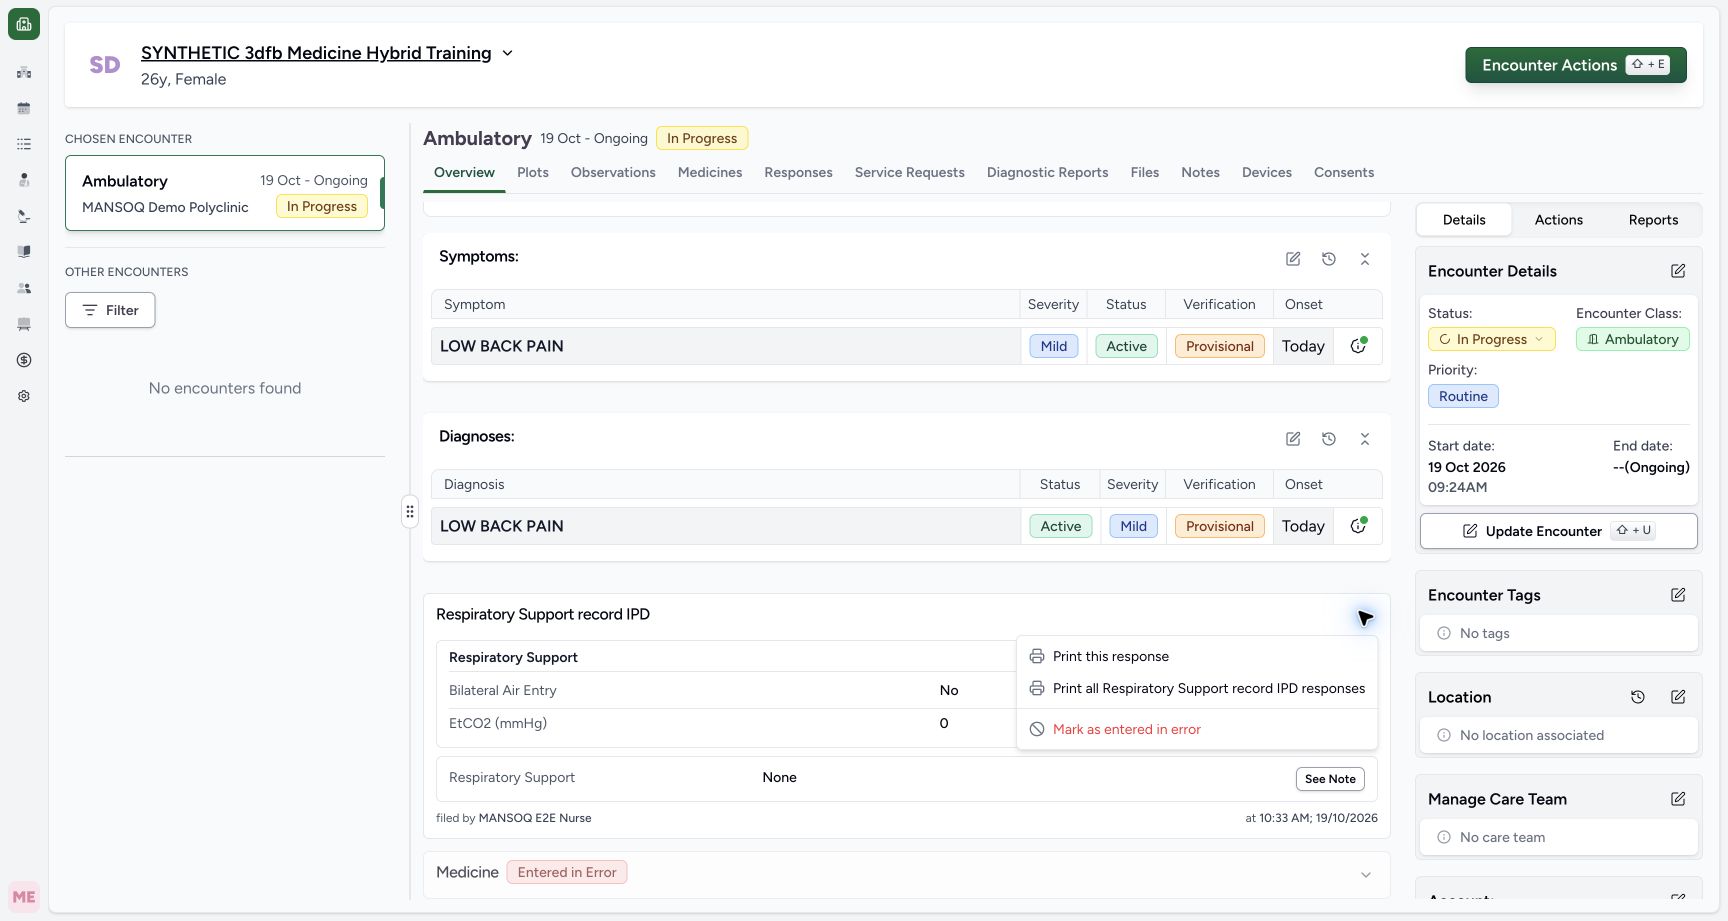The image size is (1728, 921).
Task: Open the In Progress status dropdown
Action: [x=1491, y=340]
